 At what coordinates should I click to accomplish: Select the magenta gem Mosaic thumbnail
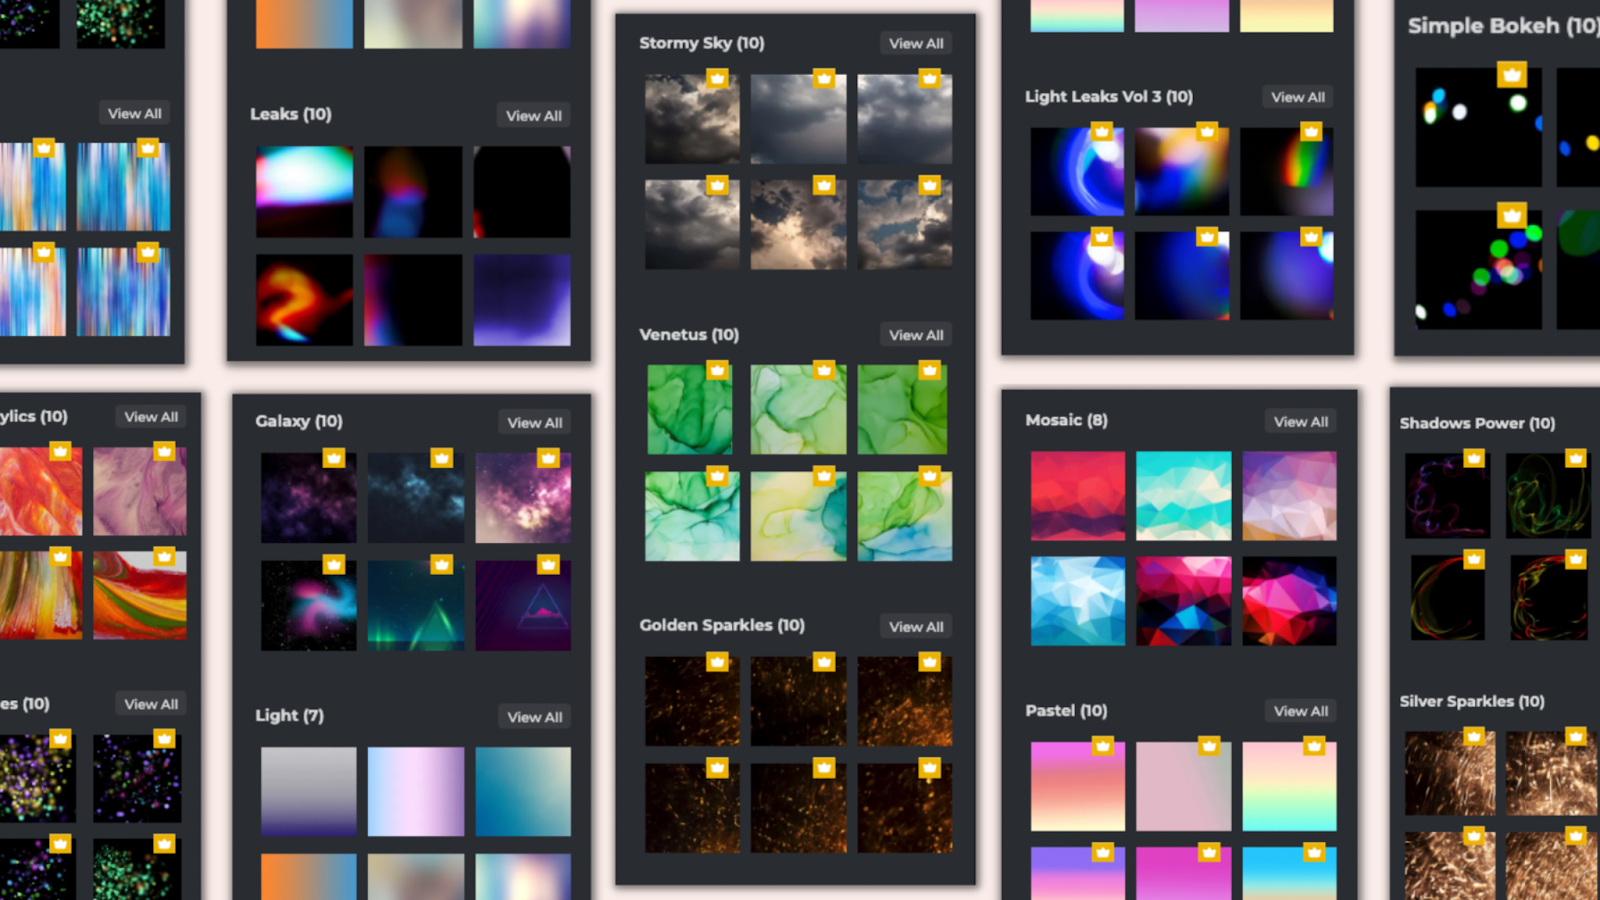coord(1289,601)
